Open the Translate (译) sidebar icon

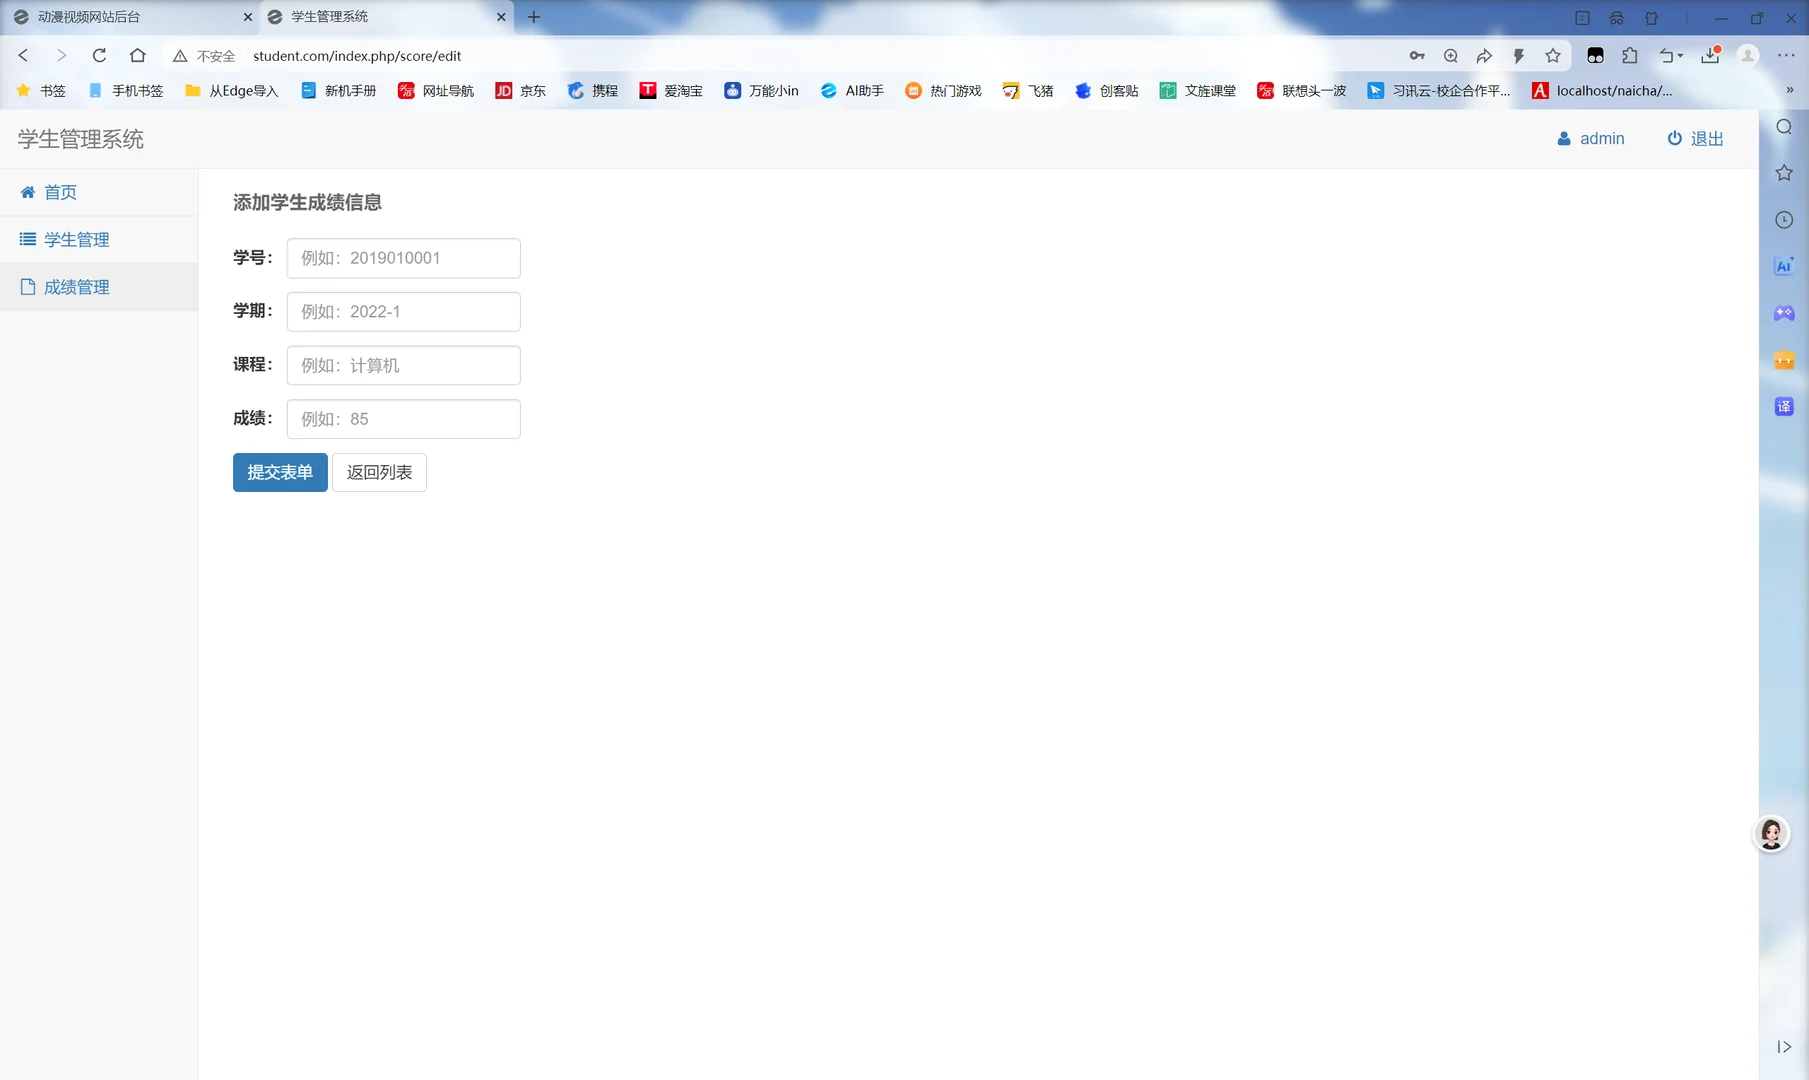point(1784,406)
